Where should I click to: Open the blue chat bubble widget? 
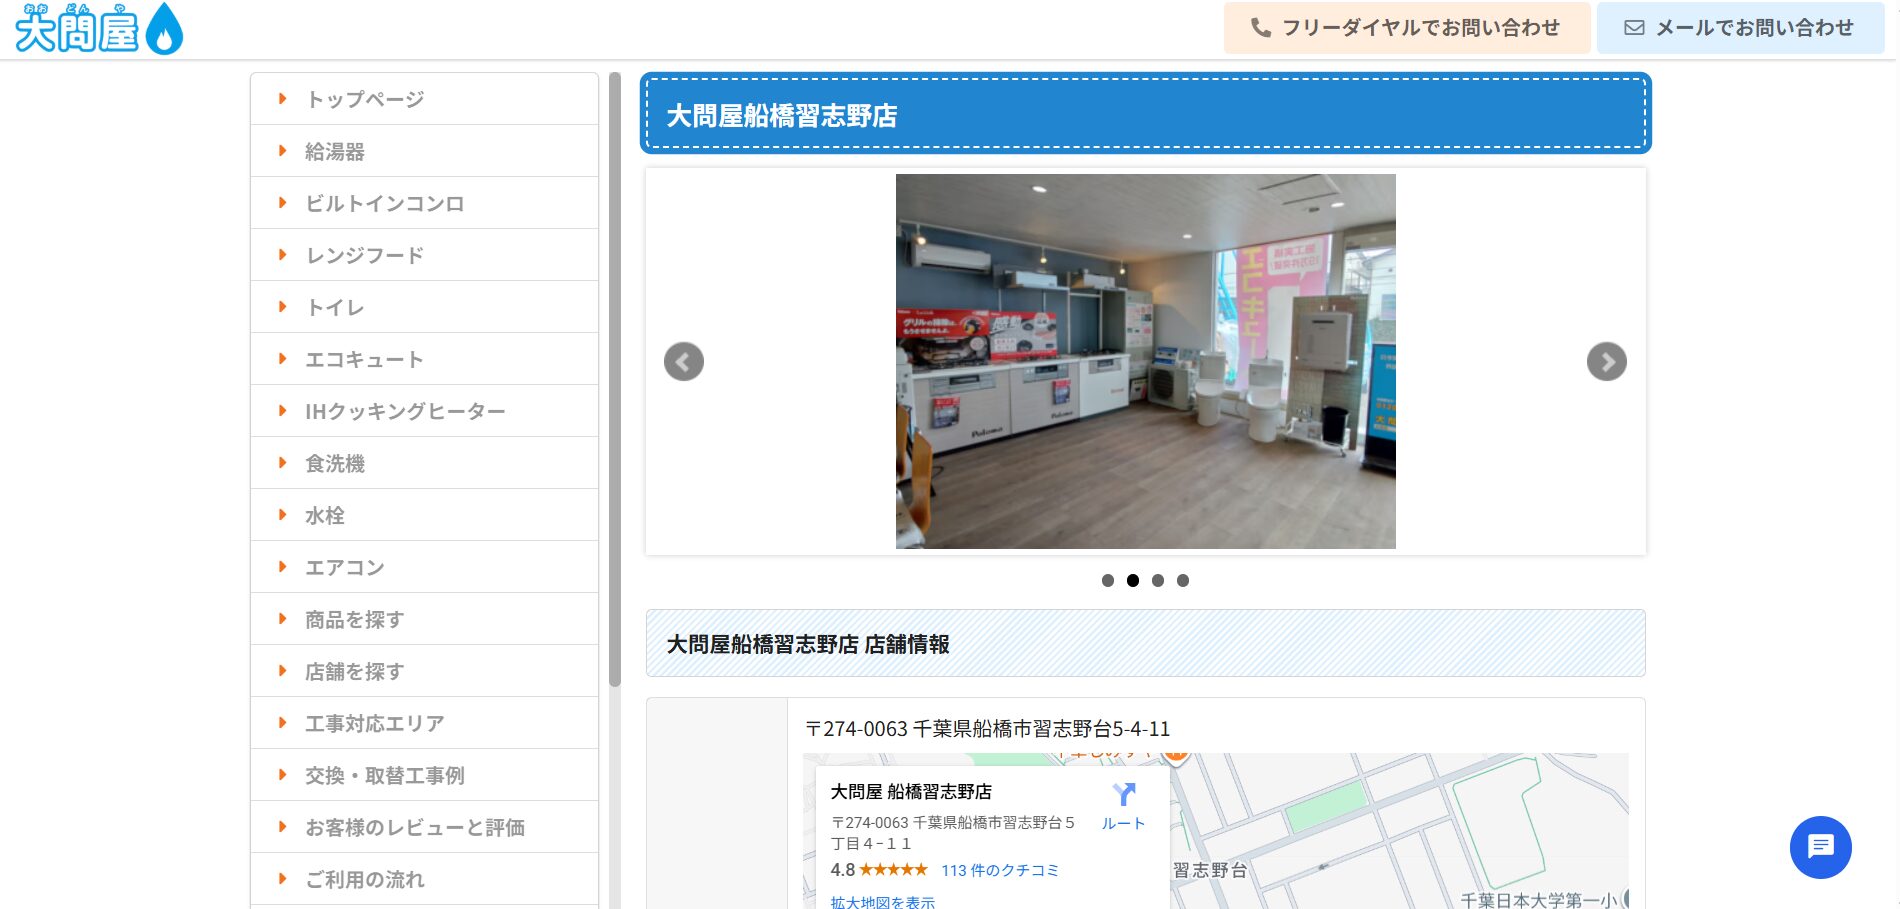click(x=1820, y=847)
